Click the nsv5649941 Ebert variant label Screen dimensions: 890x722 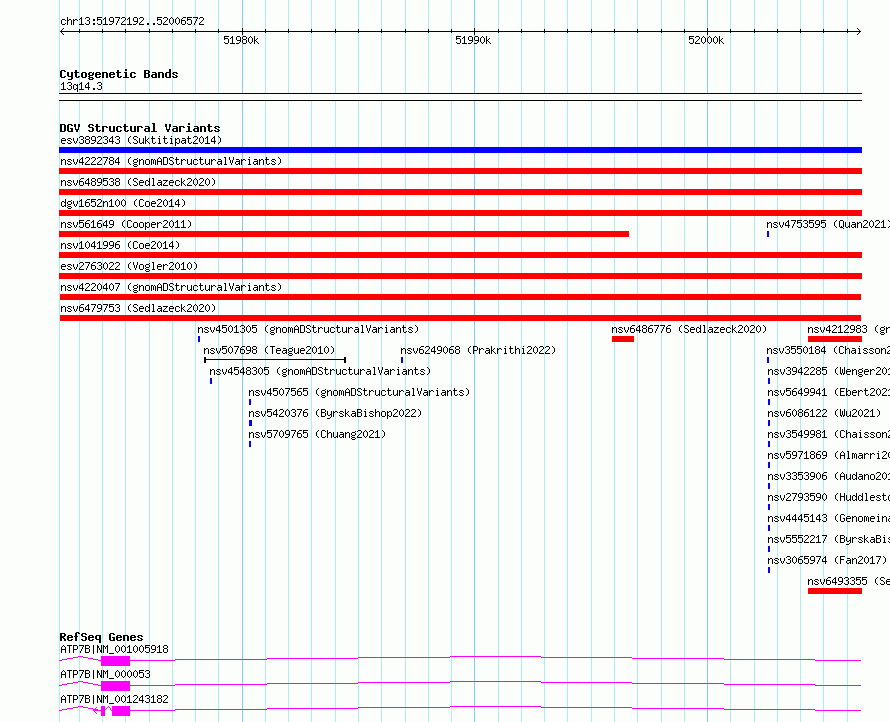click(829, 392)
